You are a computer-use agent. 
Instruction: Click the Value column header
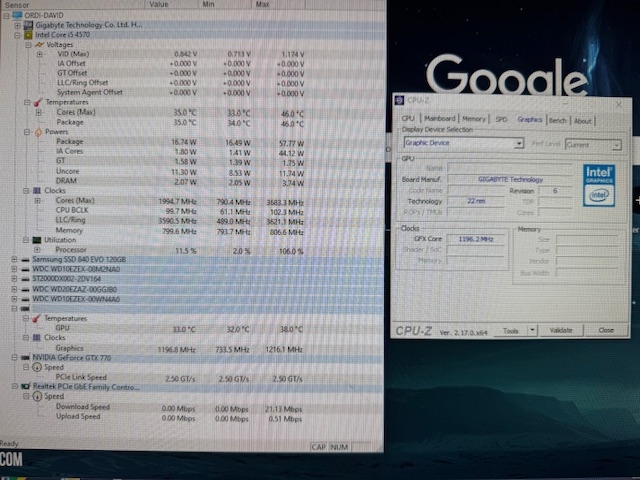click(x=171, y=4)
